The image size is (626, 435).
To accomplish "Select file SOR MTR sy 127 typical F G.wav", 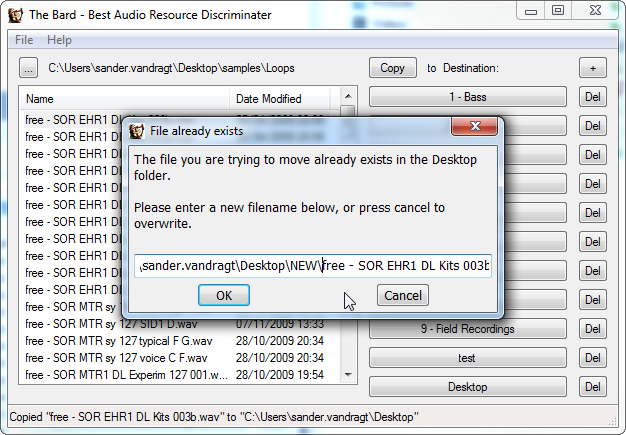I will click(174, 341).
